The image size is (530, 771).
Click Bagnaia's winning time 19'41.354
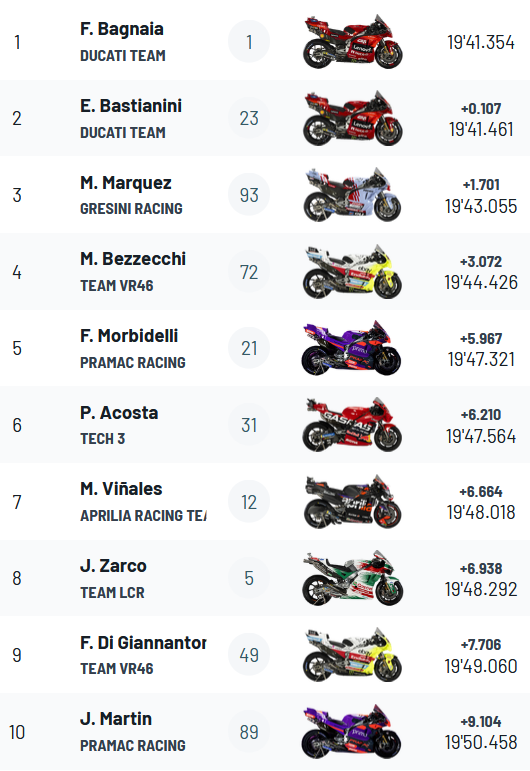pos(481,42)
